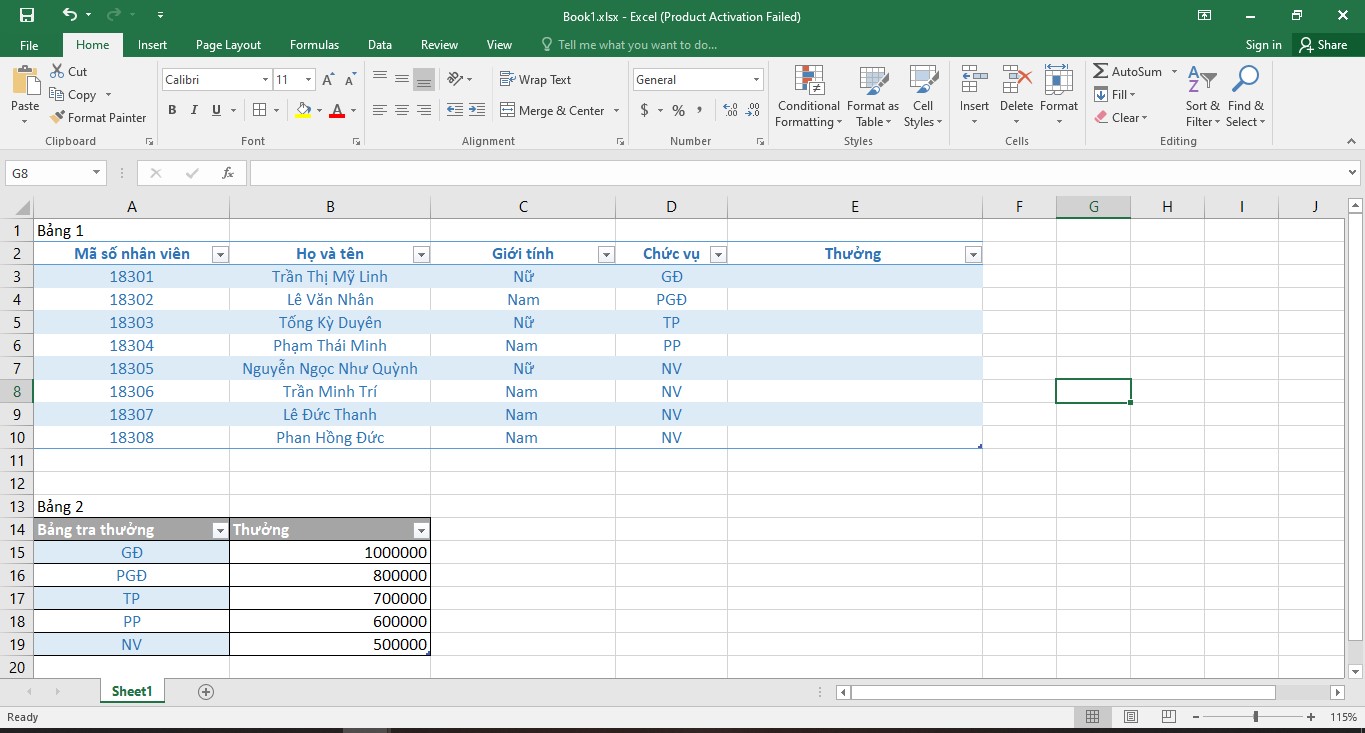Viewport: 1365px width, 733px height.
Task: Click the Save icon in title bar
Action: click(x=27, y=15)
